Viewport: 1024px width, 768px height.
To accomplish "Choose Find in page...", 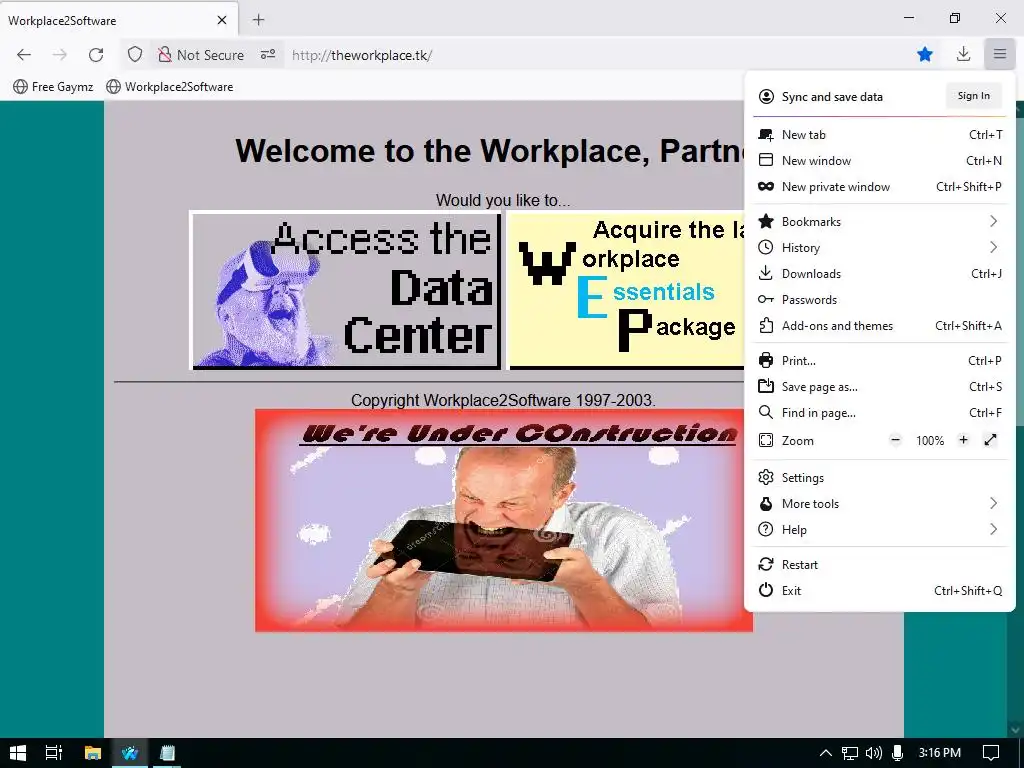I will pos(880,413).
